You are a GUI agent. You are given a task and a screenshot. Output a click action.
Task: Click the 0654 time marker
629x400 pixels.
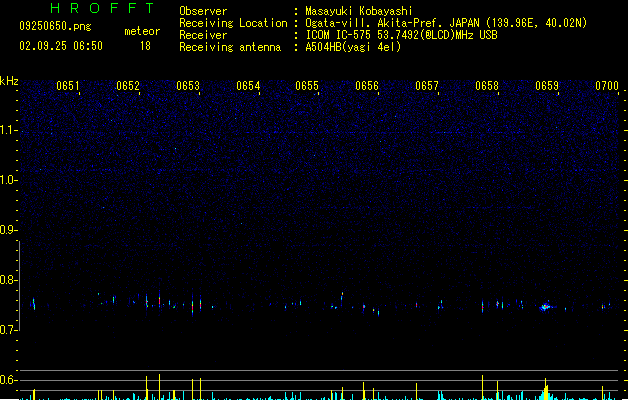click(x=248, y=86)
